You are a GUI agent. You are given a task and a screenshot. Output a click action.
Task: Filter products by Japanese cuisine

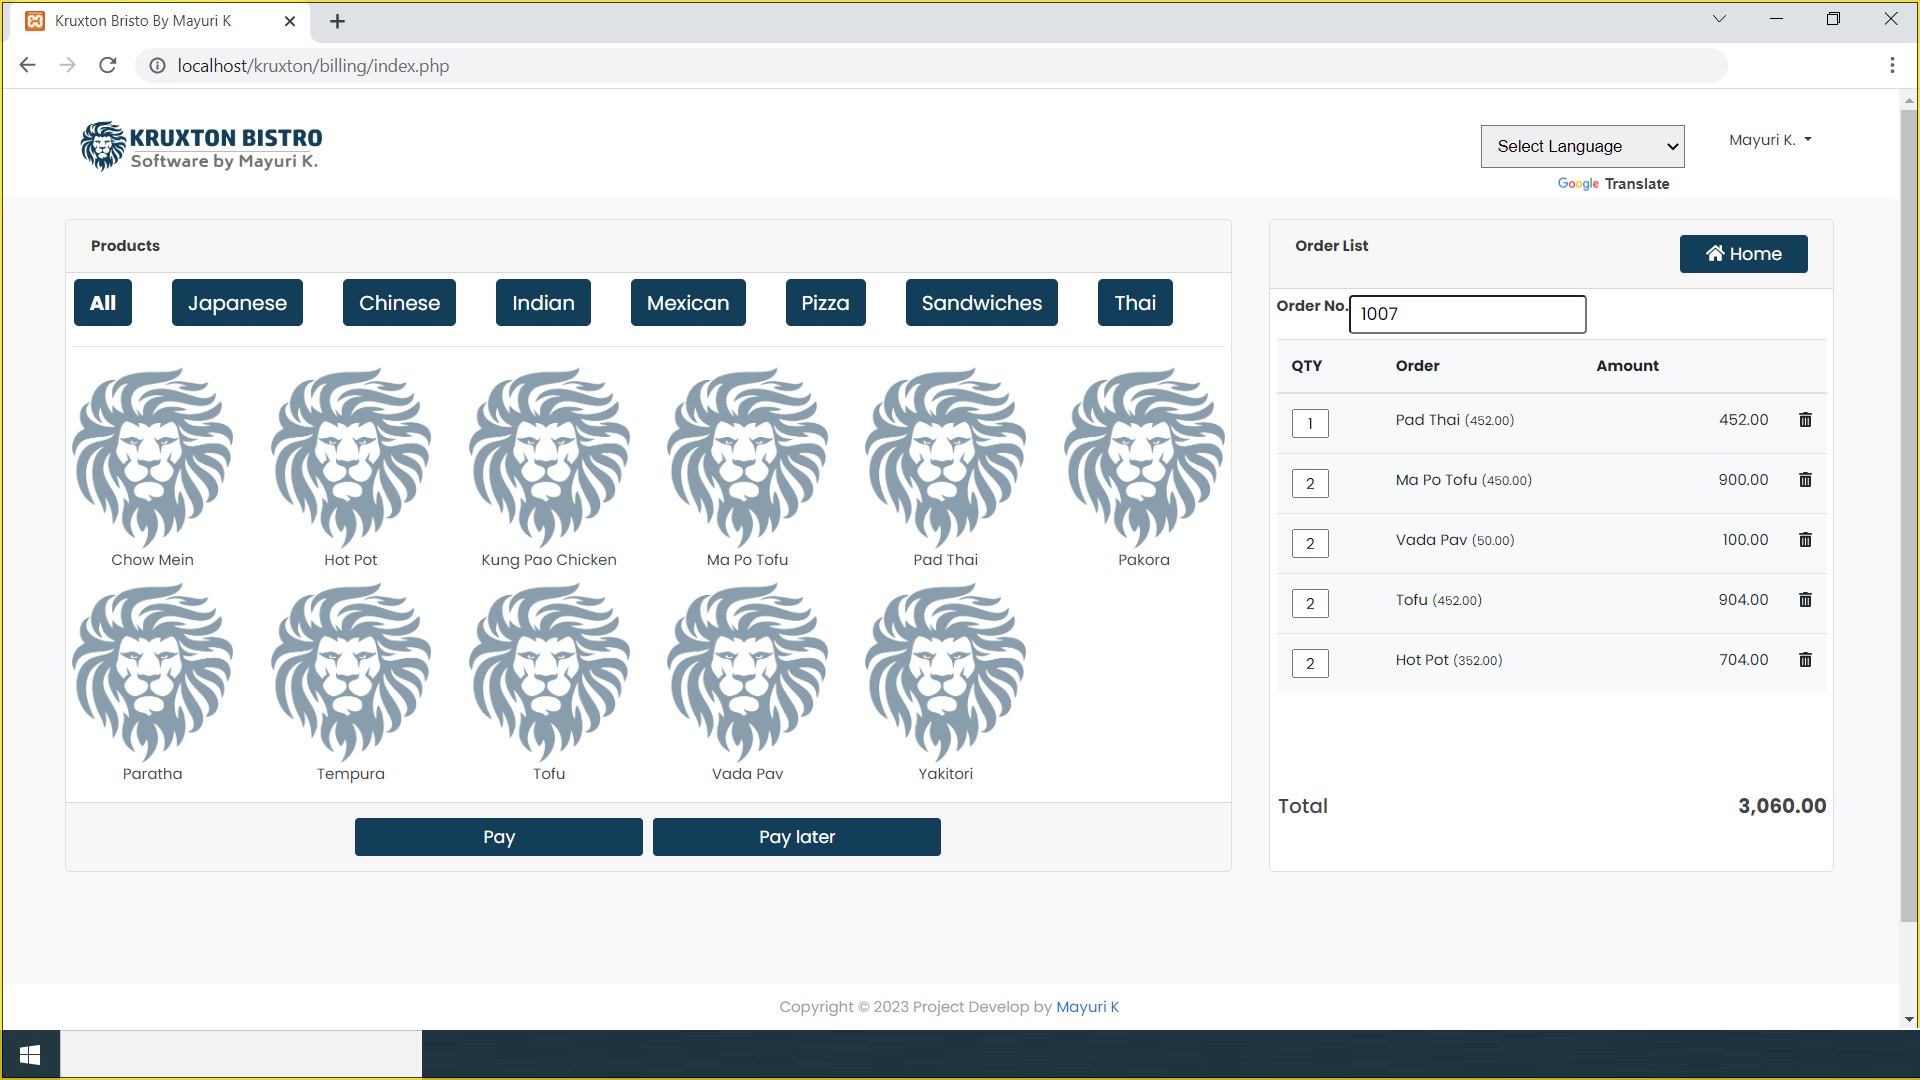tap(237, 302)
